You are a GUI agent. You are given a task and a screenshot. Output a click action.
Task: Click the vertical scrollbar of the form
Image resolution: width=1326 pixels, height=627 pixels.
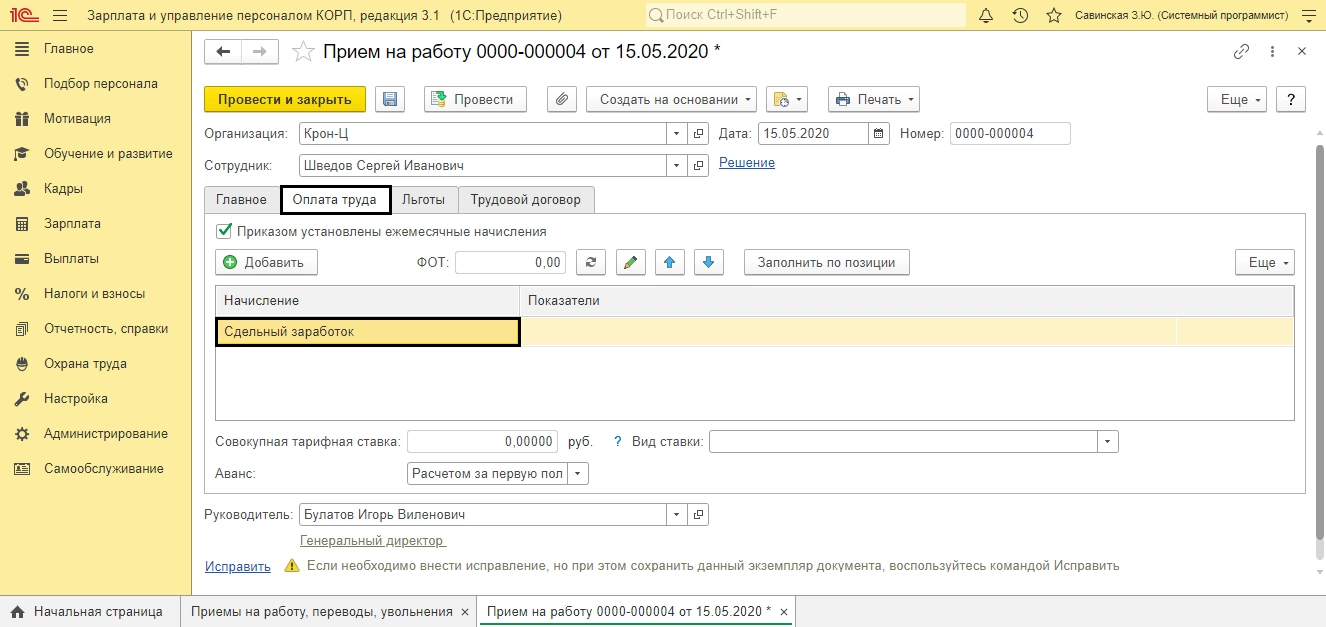[x=1319, y=340]
